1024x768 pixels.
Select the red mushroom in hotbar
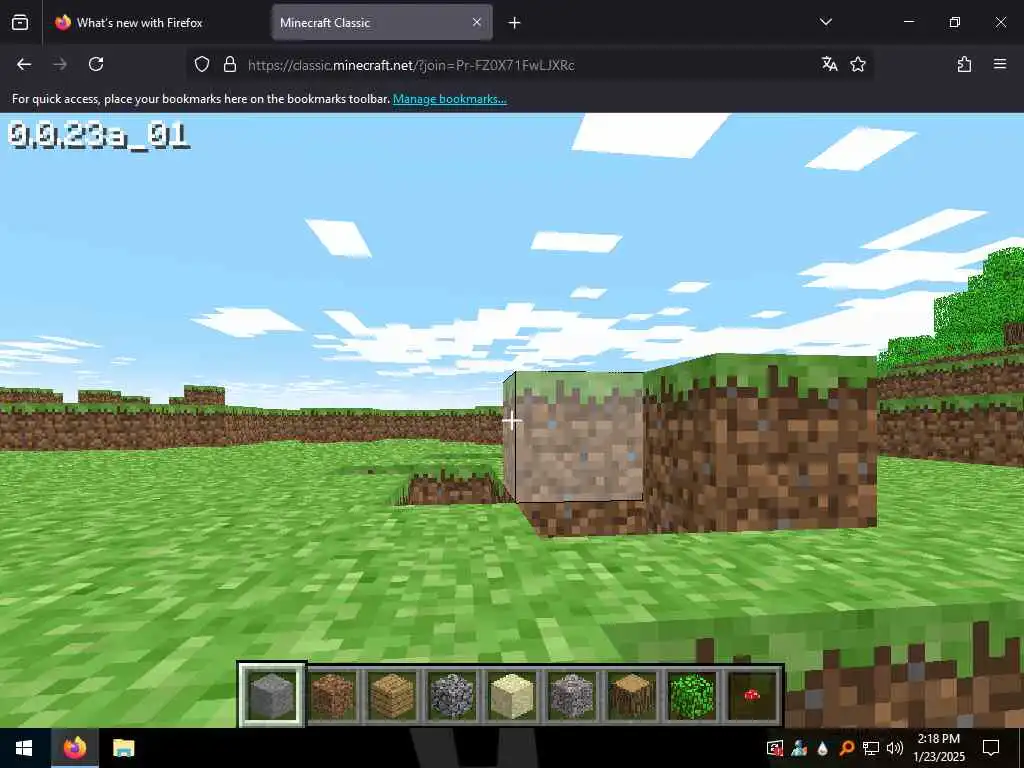[752, 696]
